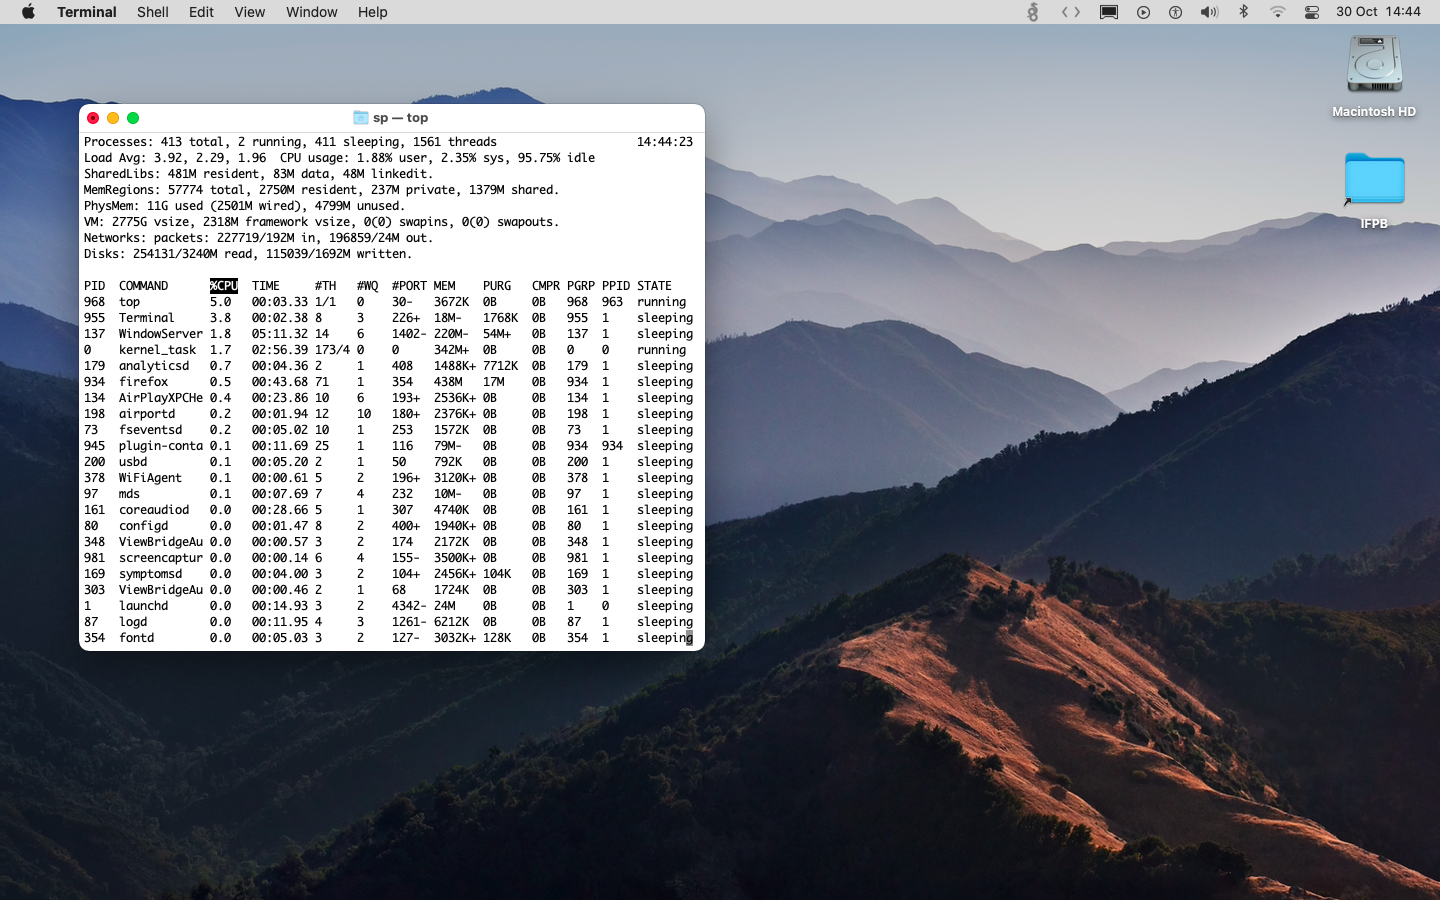Click the MEM column header
This screenshot has height=900, width=1440.
tap(444, 286)
